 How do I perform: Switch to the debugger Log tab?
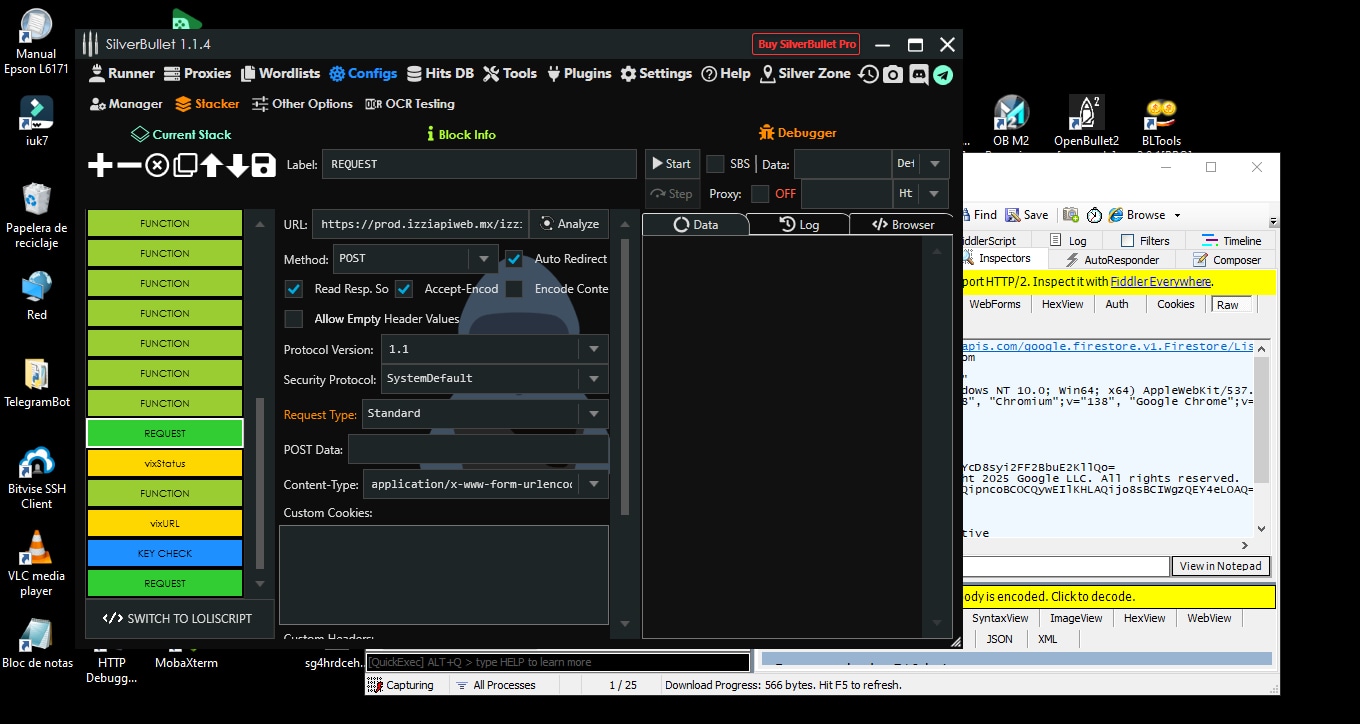pos(799,224)
